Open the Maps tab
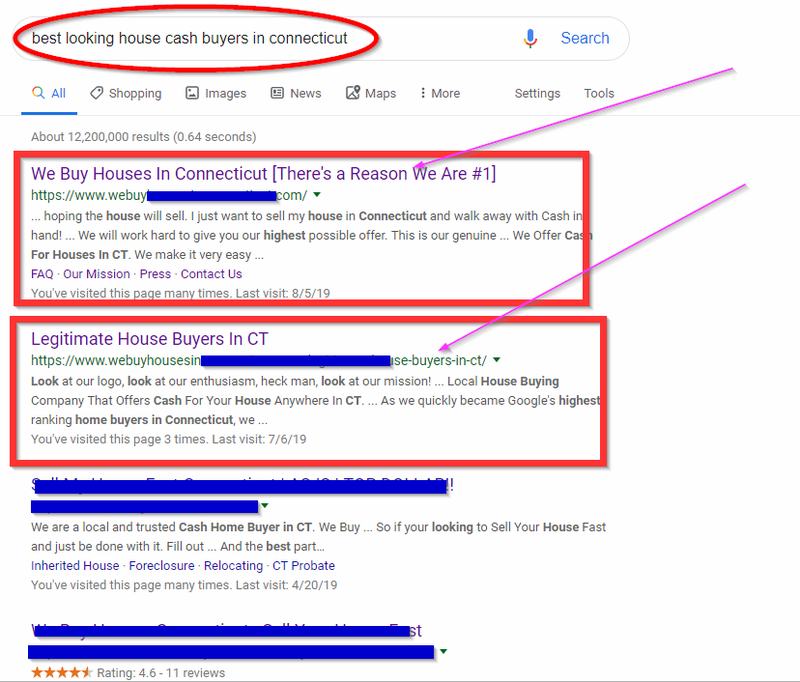The height and width of the screenshot is (682, 800). pyautogui.click(x=371, y=93)
